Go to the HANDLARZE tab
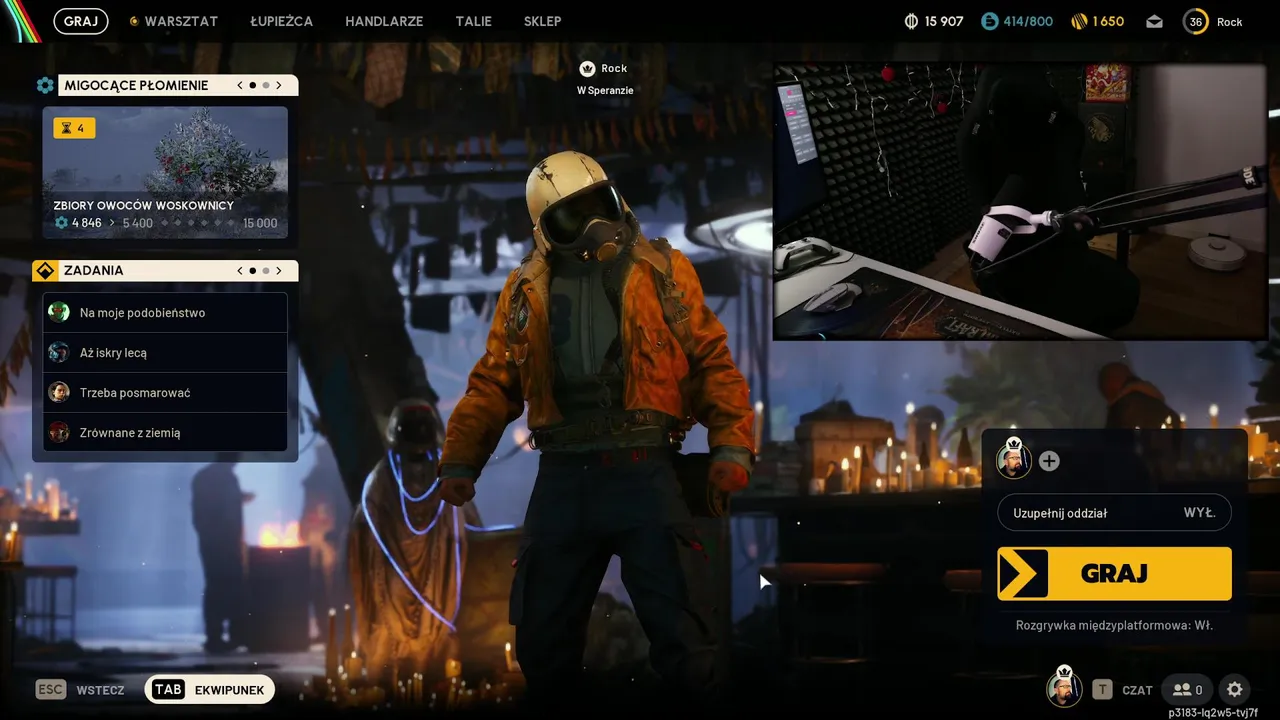Viewport: 1280px width, 720px height. tap(384, 21)
